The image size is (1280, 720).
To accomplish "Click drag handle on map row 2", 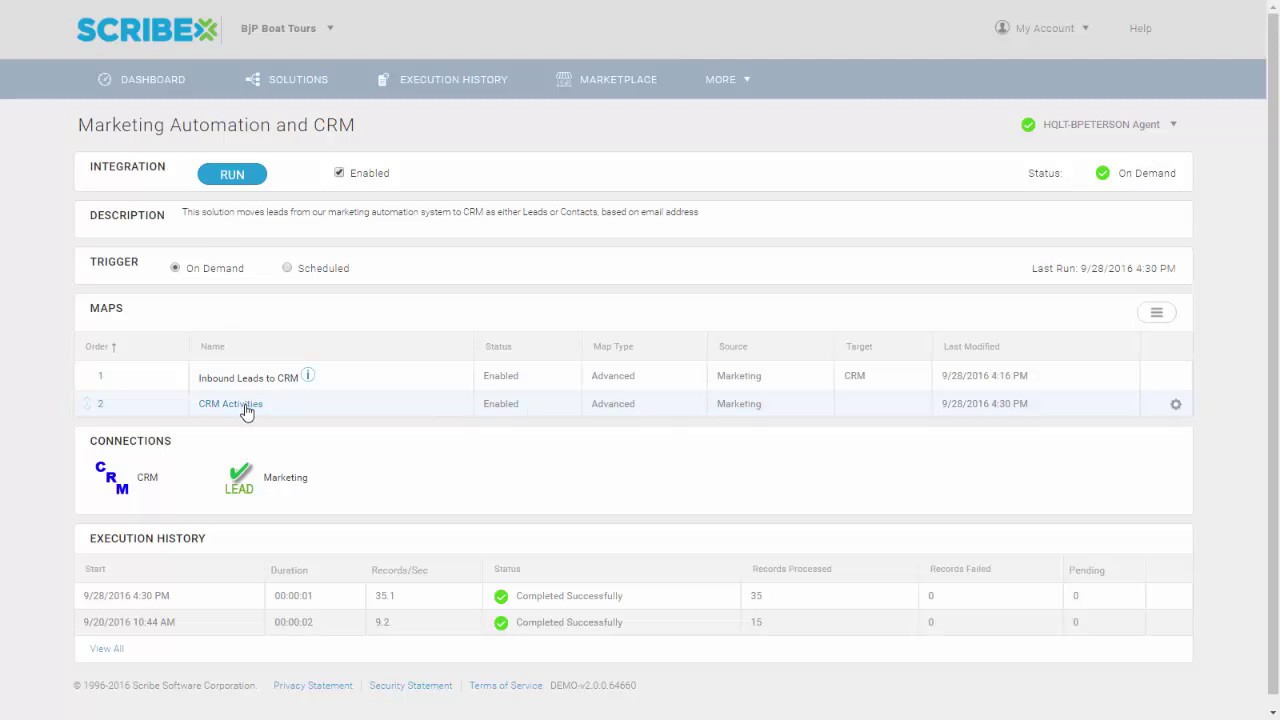I will [87, 404].
